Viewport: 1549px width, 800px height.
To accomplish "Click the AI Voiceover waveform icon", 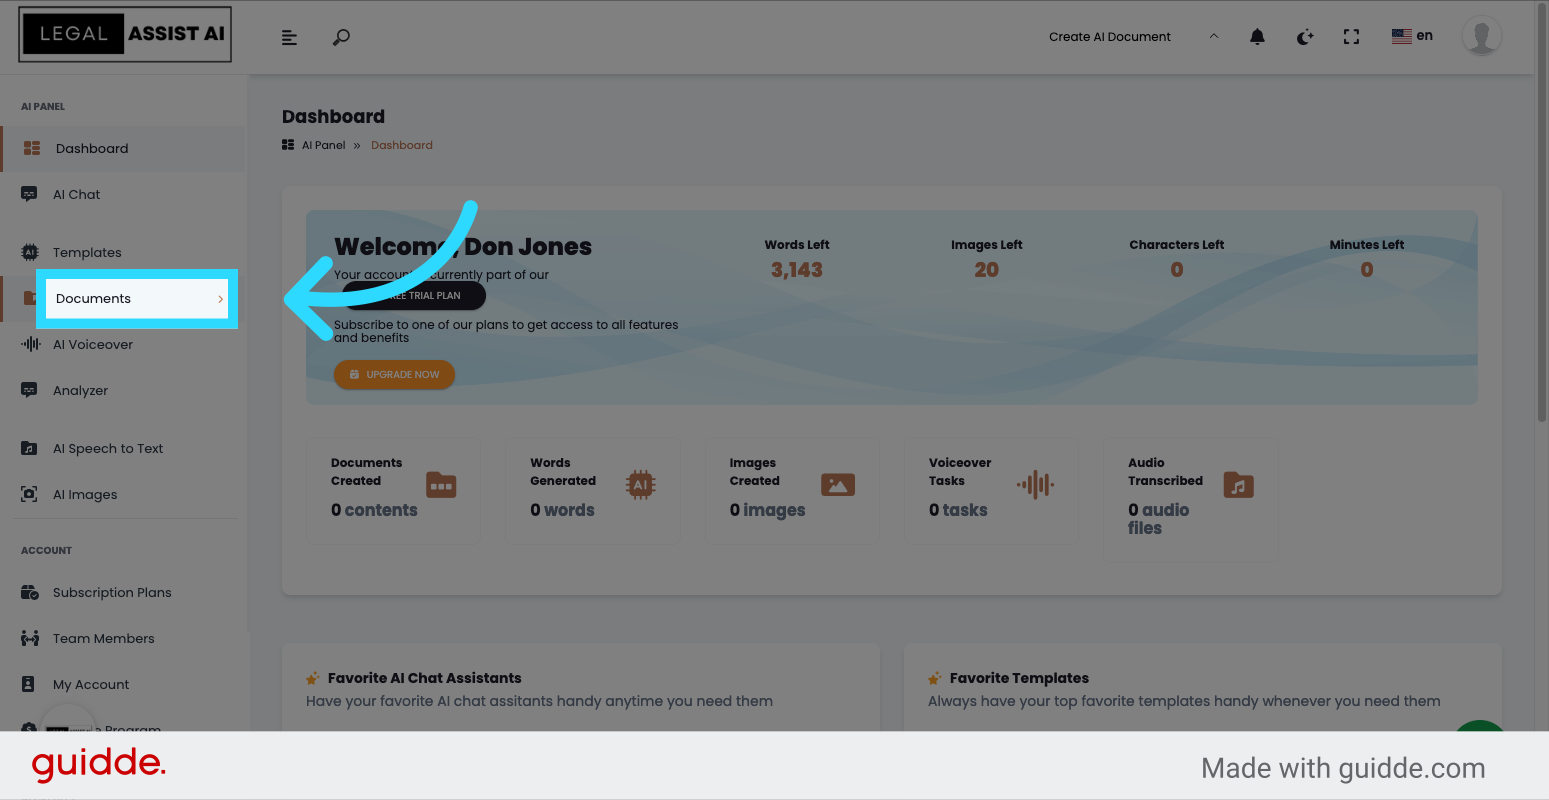I will click(30, 344).
